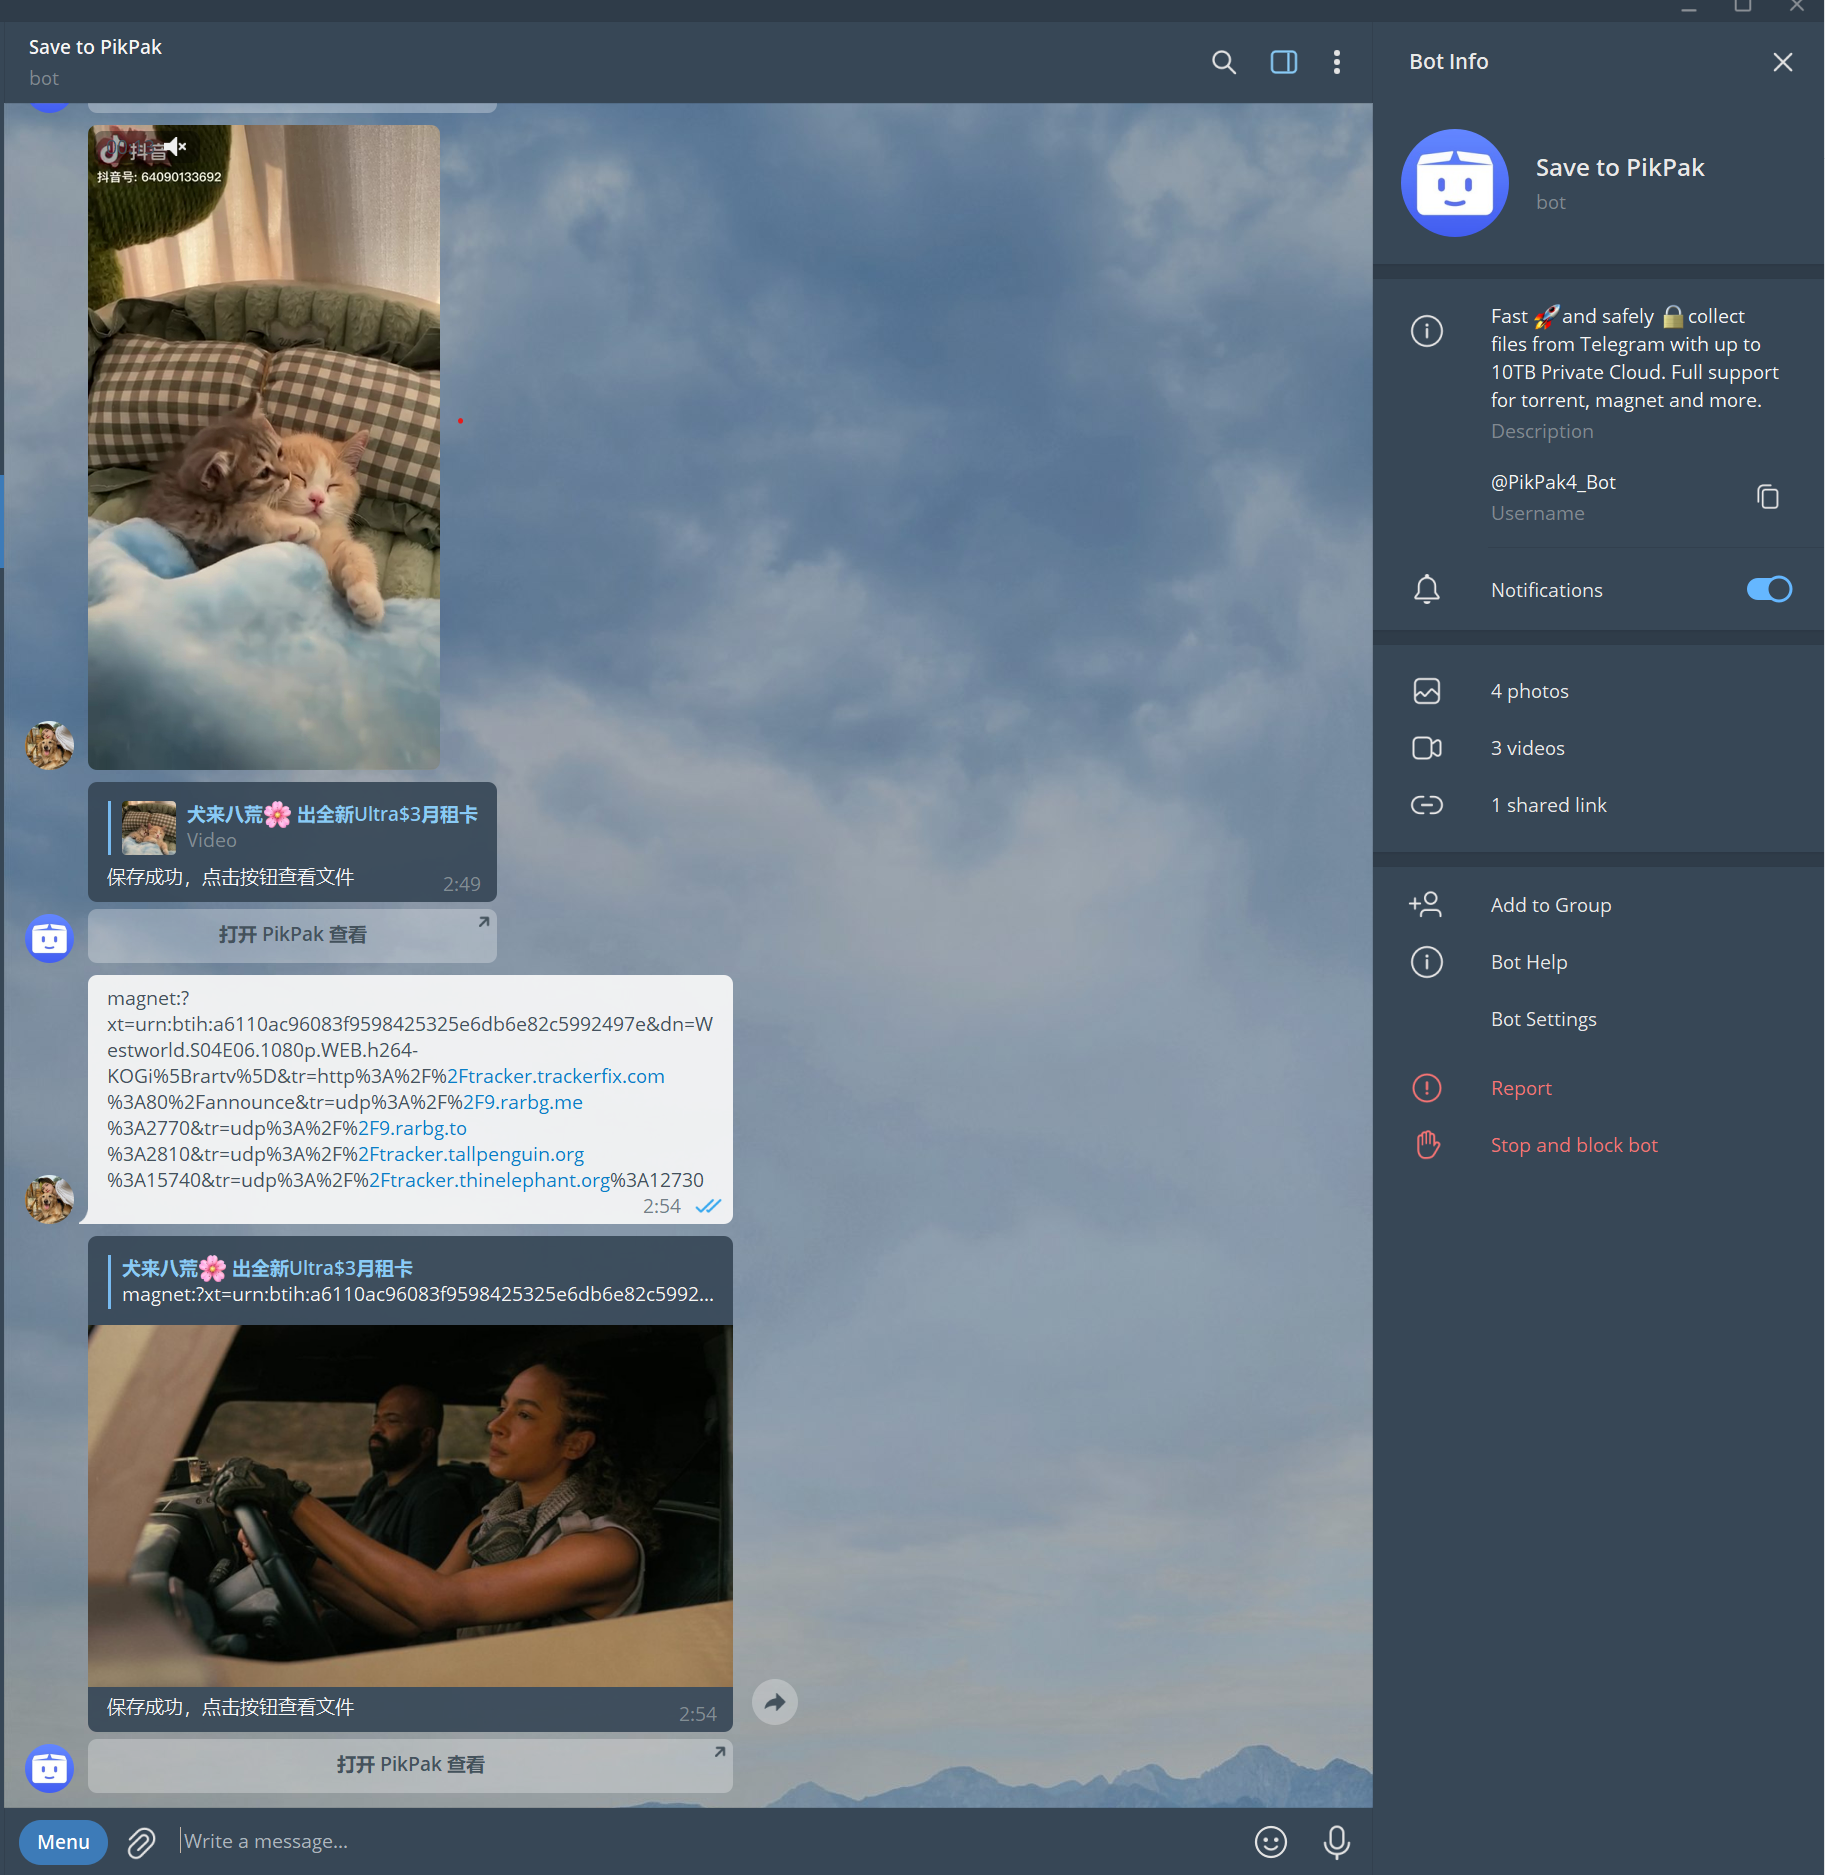Viewport: 1825px width, 1875px height.
Task: Open the 2Ftracker.trackerfix.com link
Action: (556, 1076)
